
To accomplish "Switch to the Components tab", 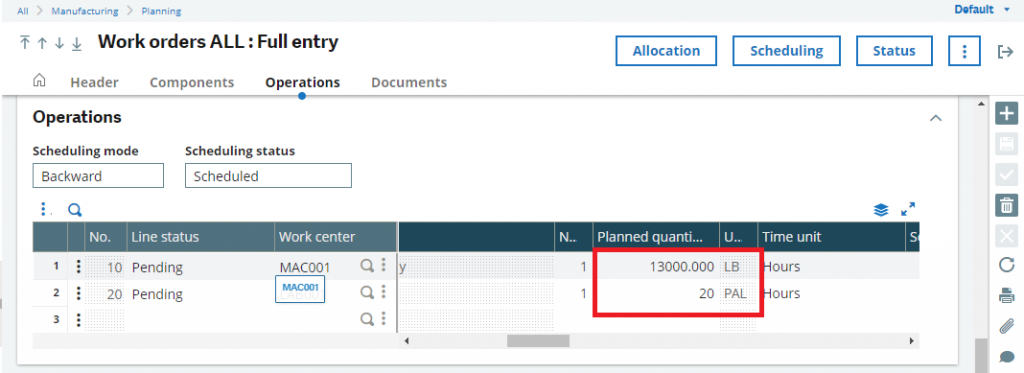I will [x=192, y=82].
